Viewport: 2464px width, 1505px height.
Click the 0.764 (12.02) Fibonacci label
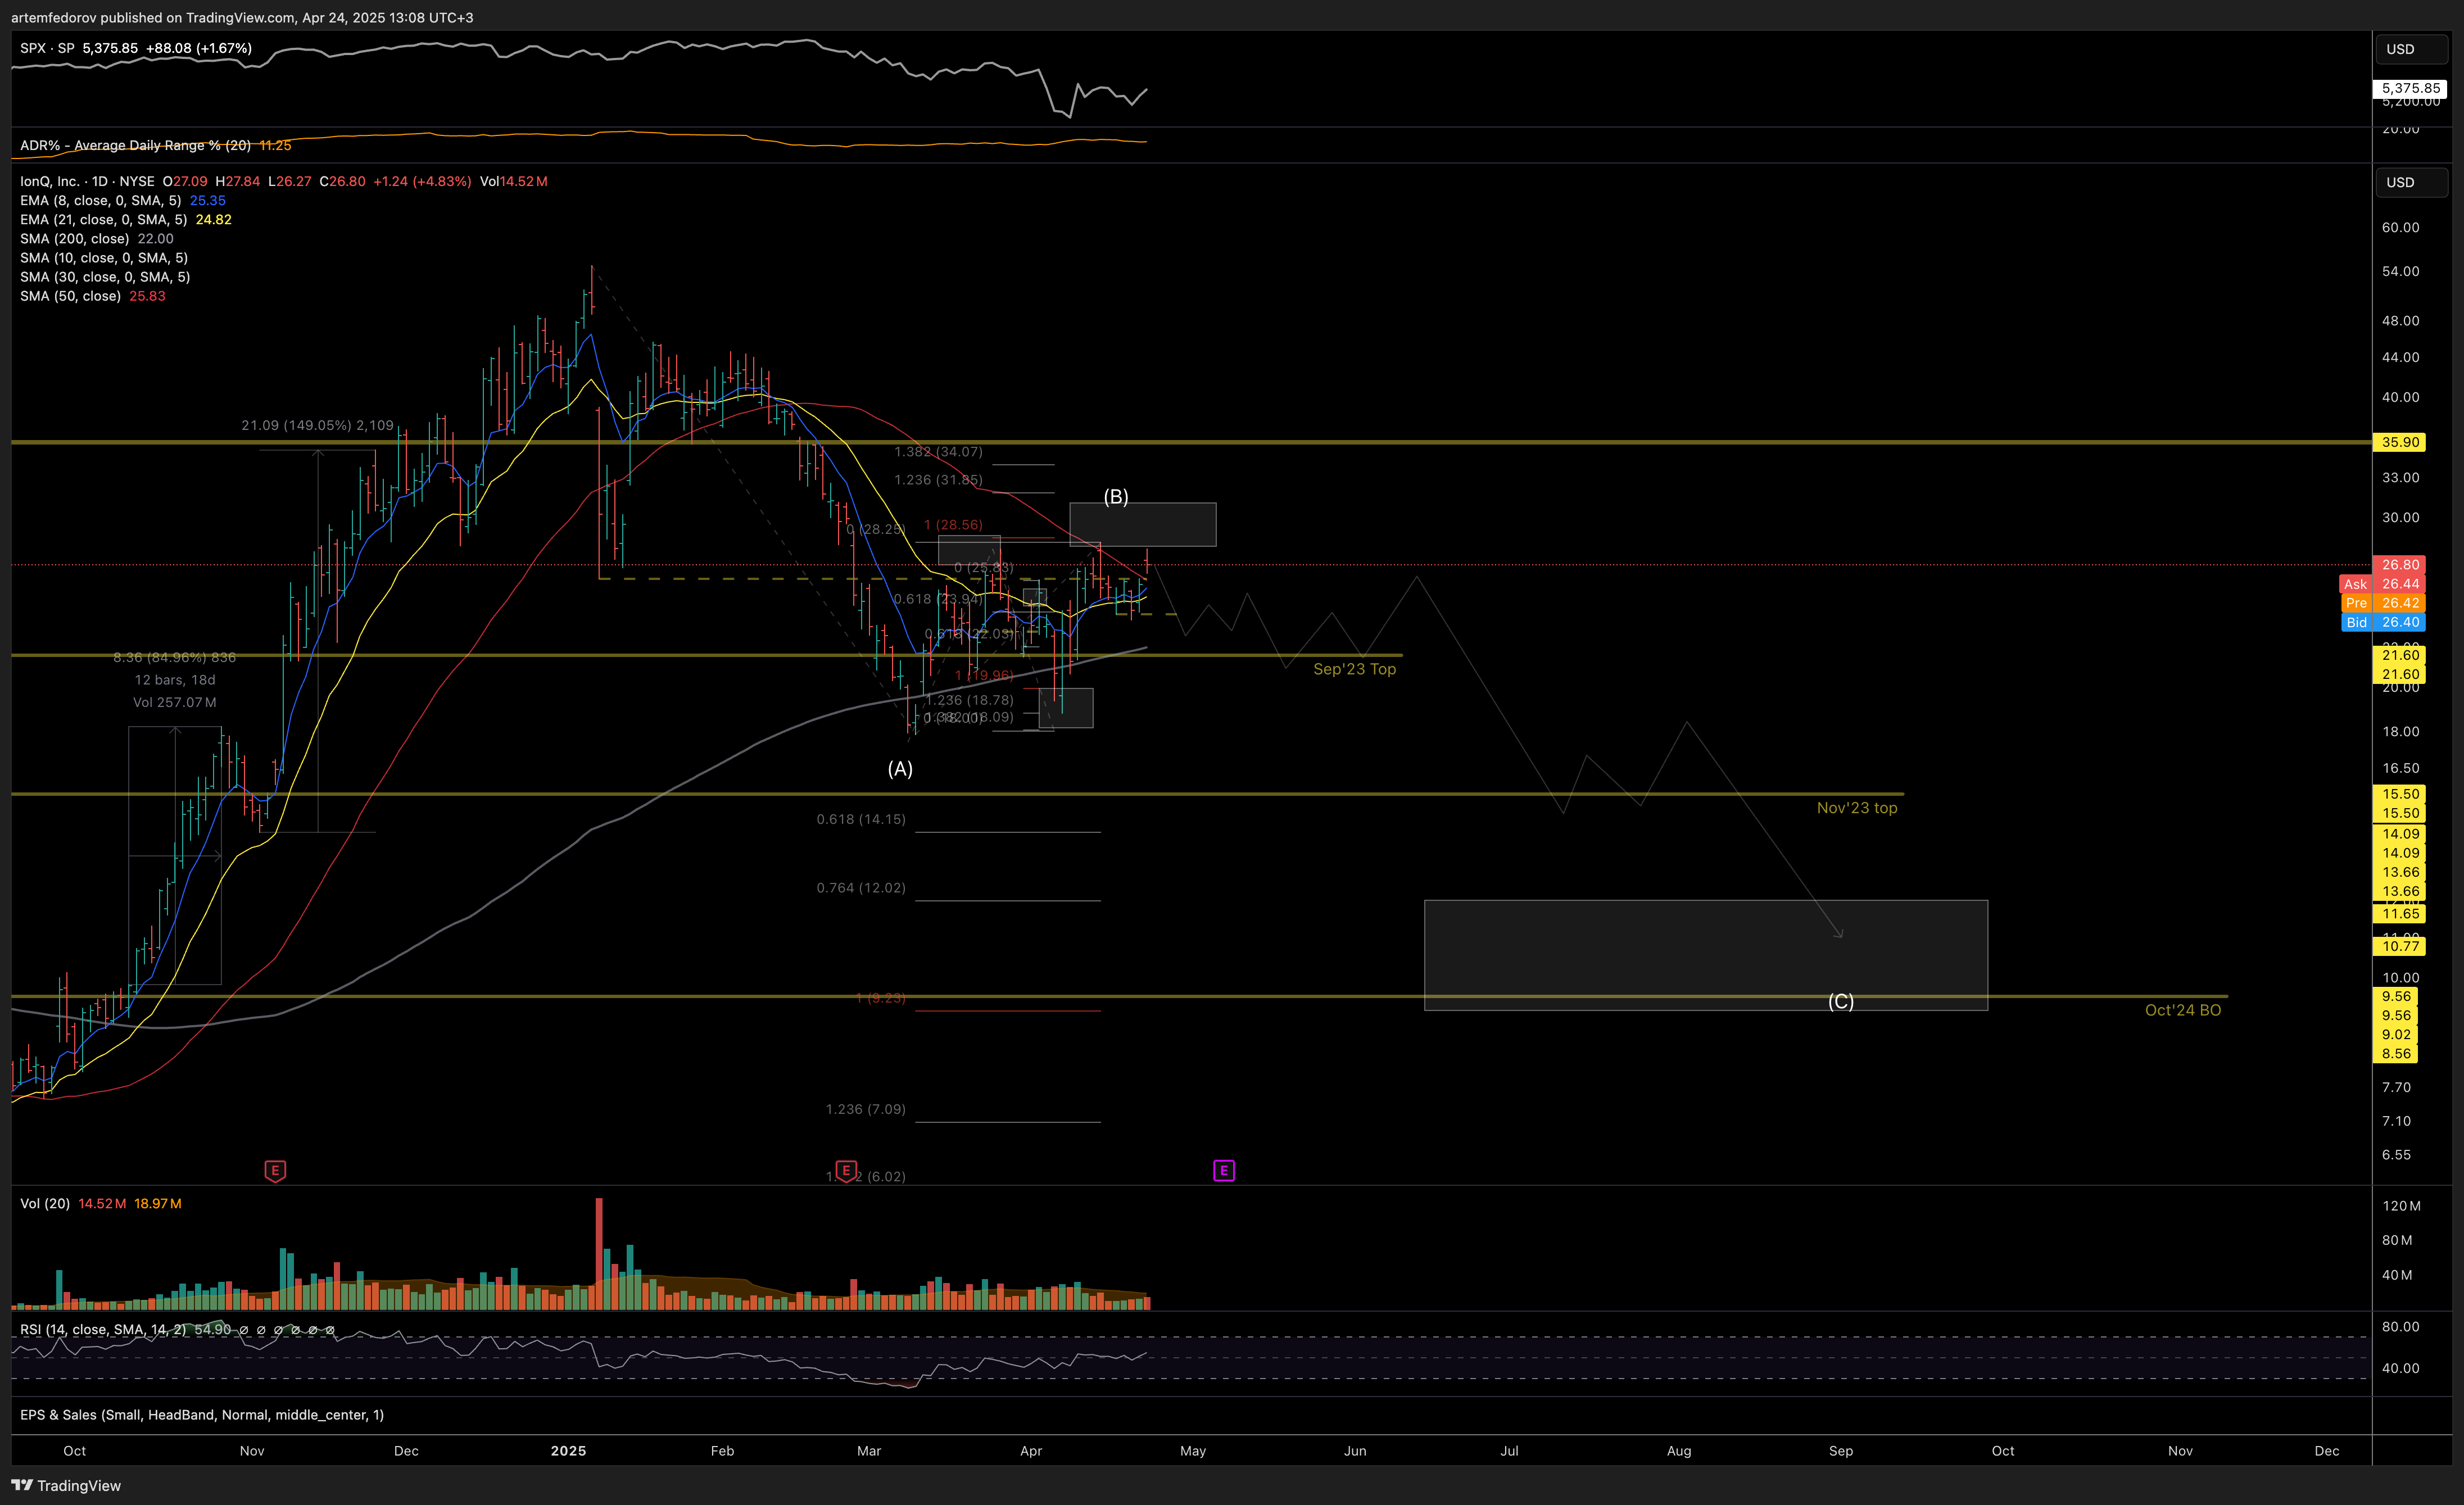861,888
